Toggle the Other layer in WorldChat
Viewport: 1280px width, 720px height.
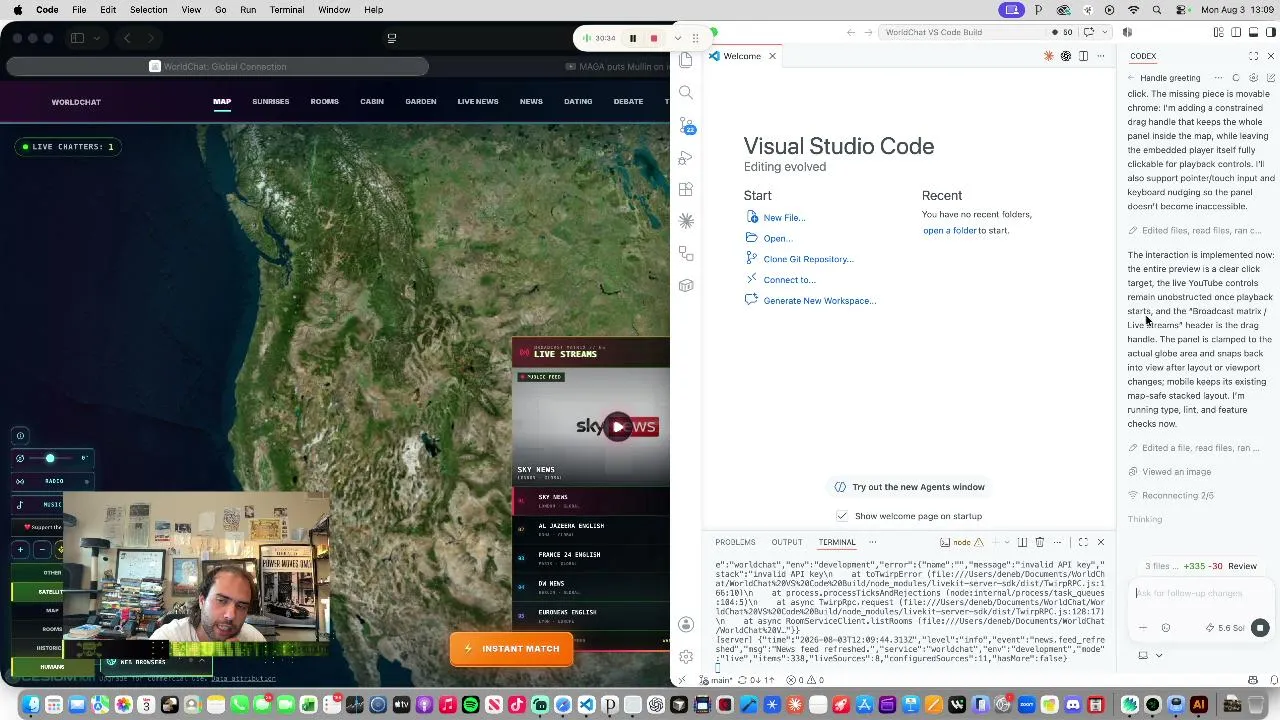52,573
